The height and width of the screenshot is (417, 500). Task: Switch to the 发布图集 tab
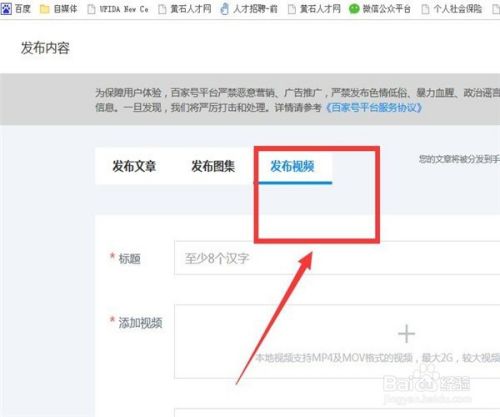(213, 166)
